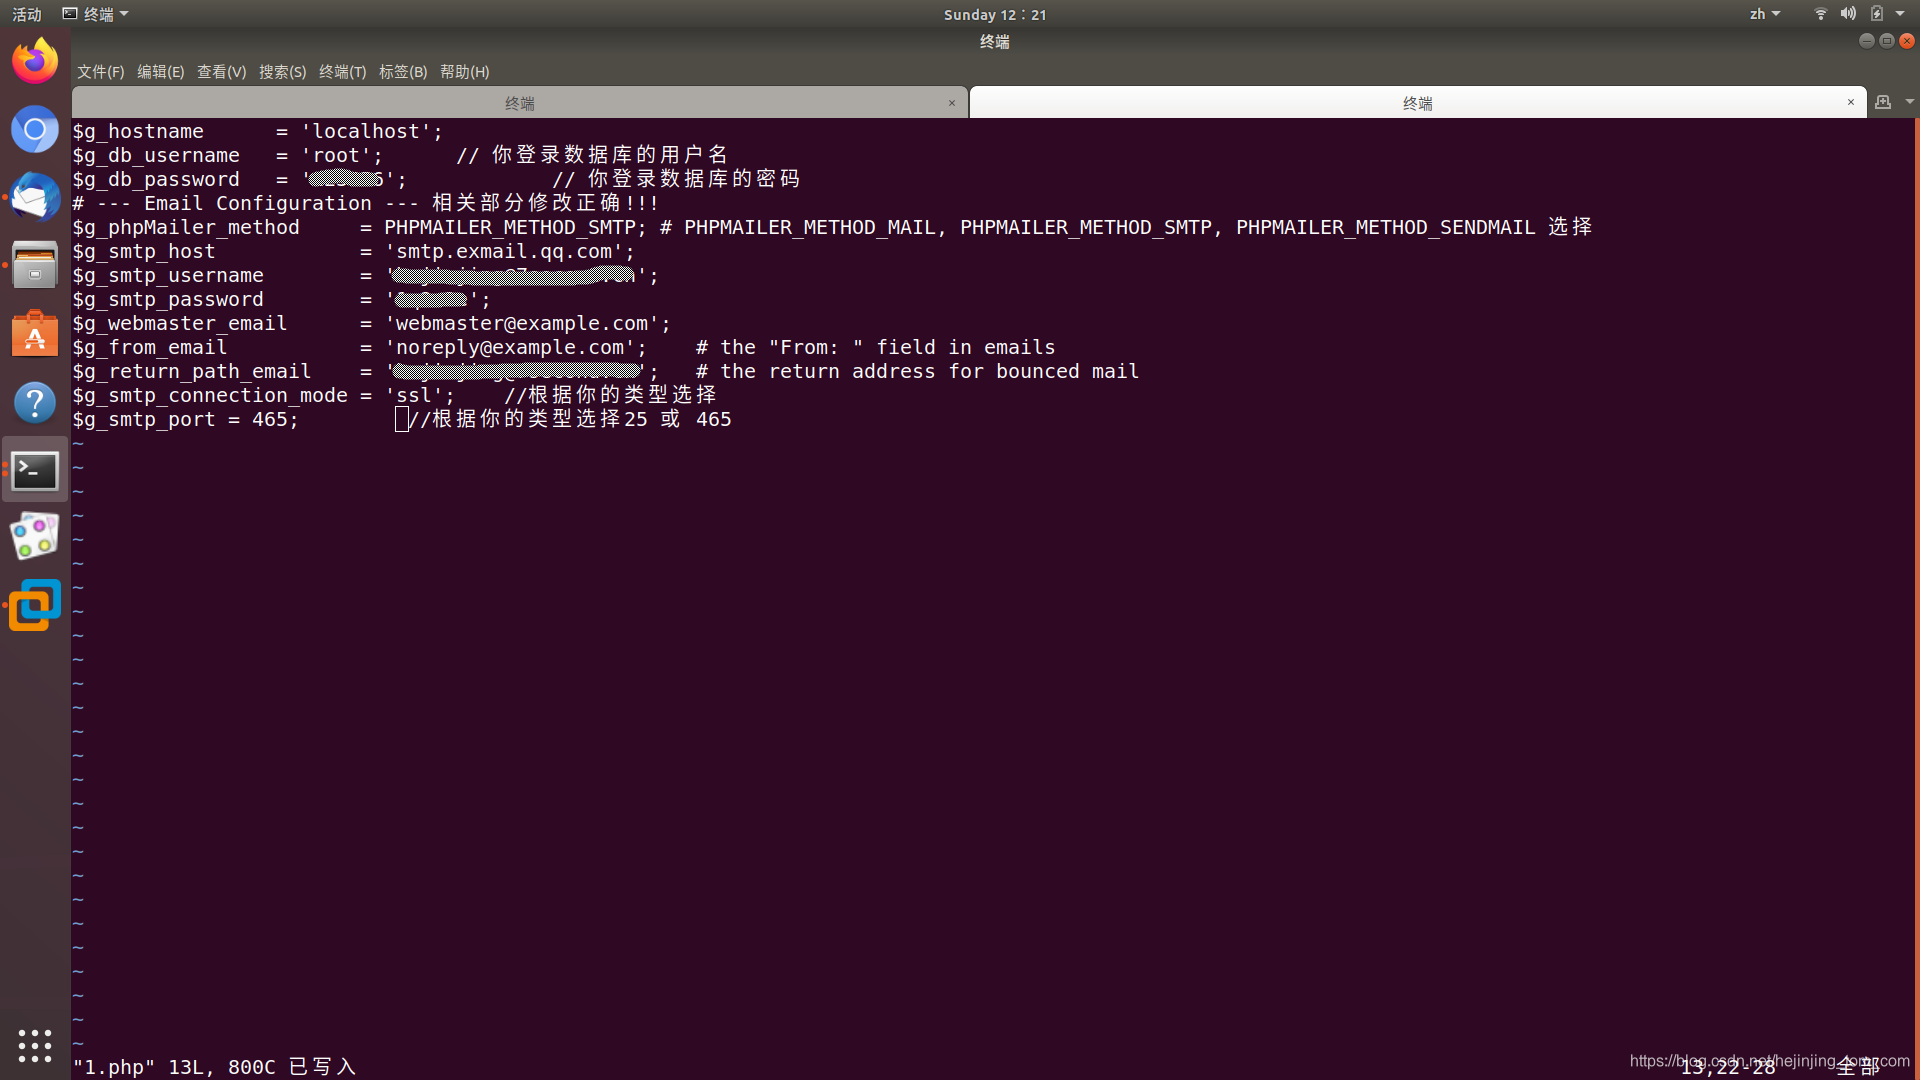Open Firefox from the dock
Viewport: 1920px width, 1080px height.
click(x=35, y=61)
